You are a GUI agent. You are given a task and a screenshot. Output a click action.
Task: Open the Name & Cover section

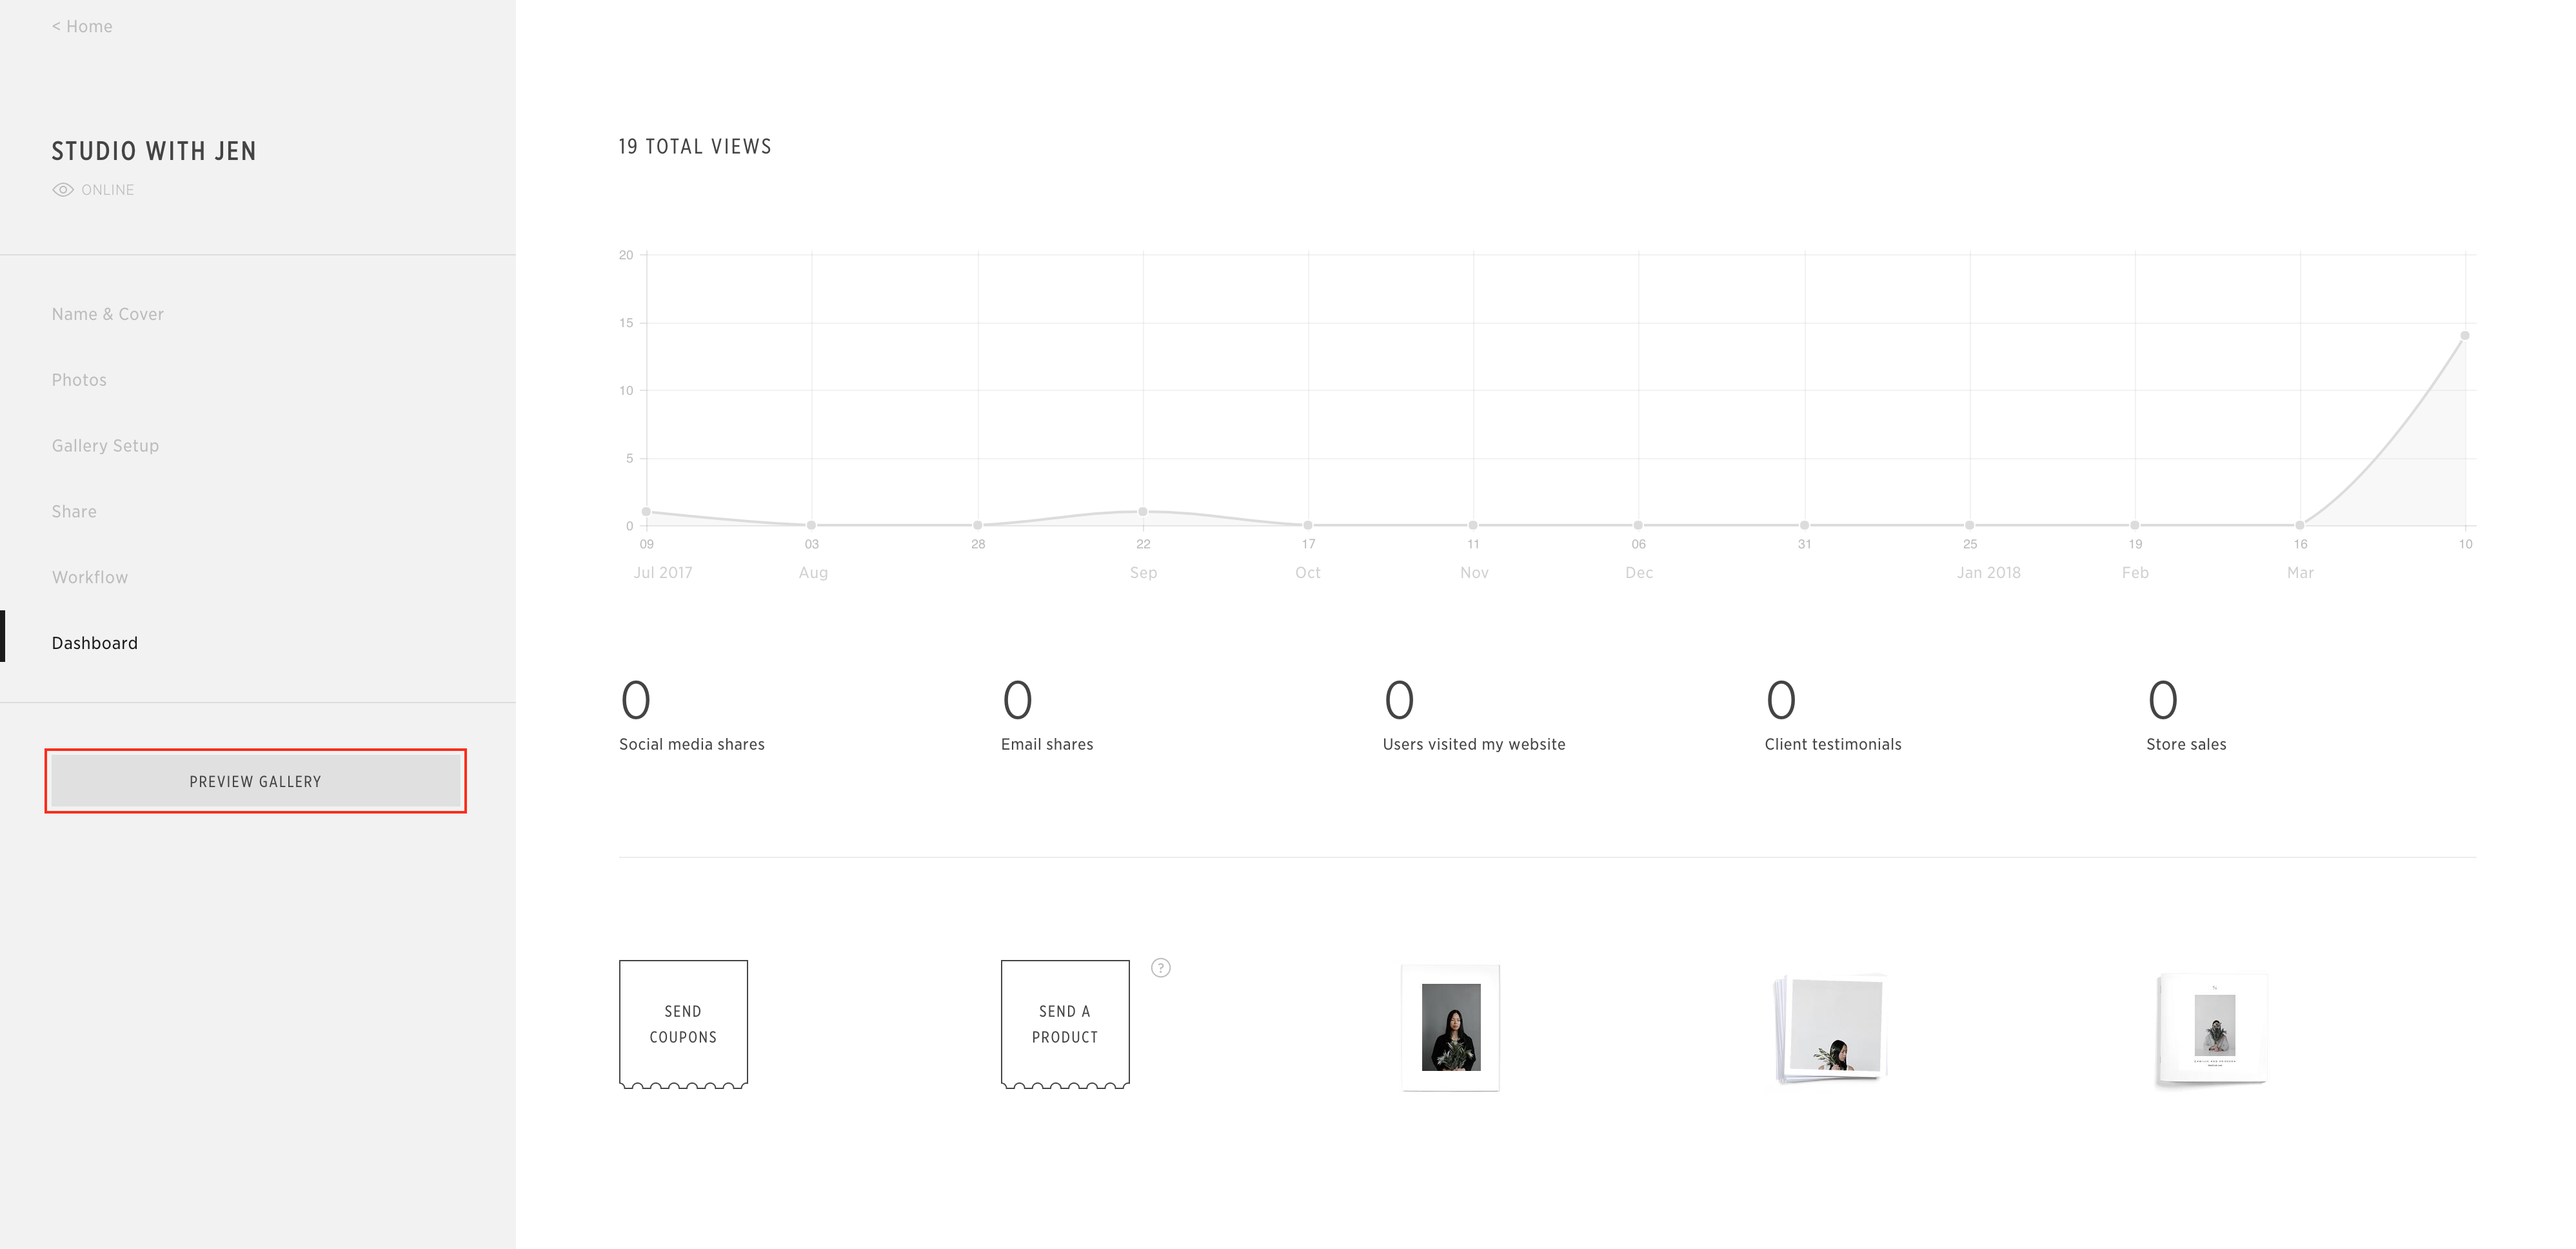[108, 314]
